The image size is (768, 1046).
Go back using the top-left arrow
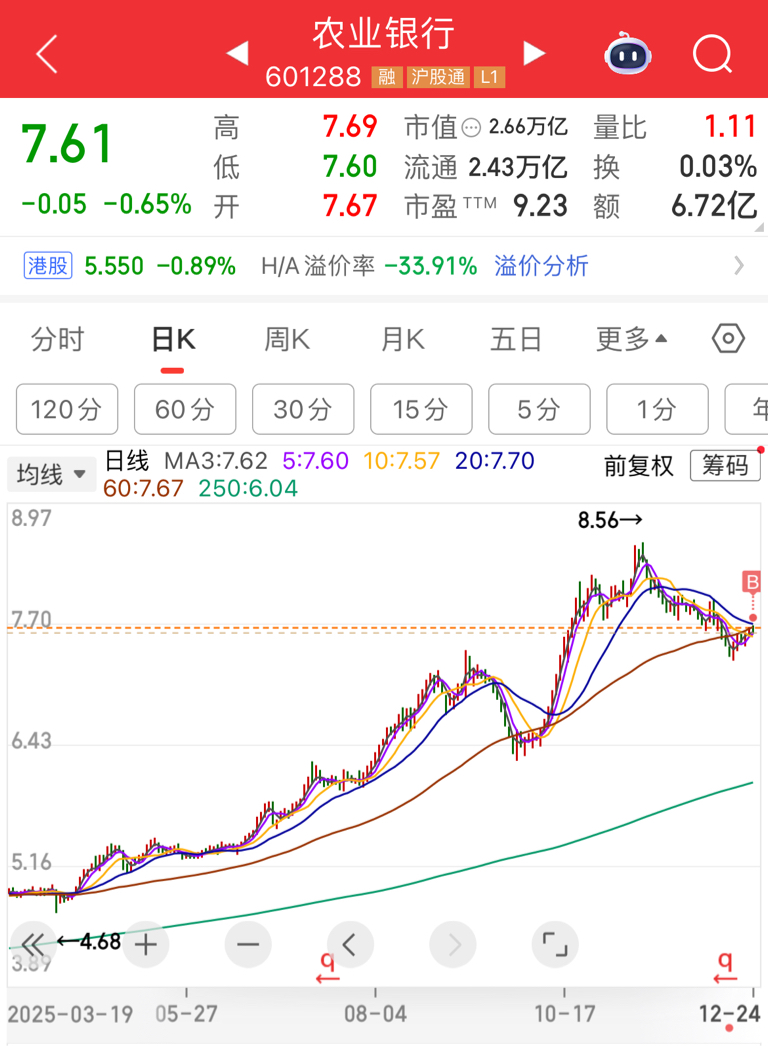(47, 54)
